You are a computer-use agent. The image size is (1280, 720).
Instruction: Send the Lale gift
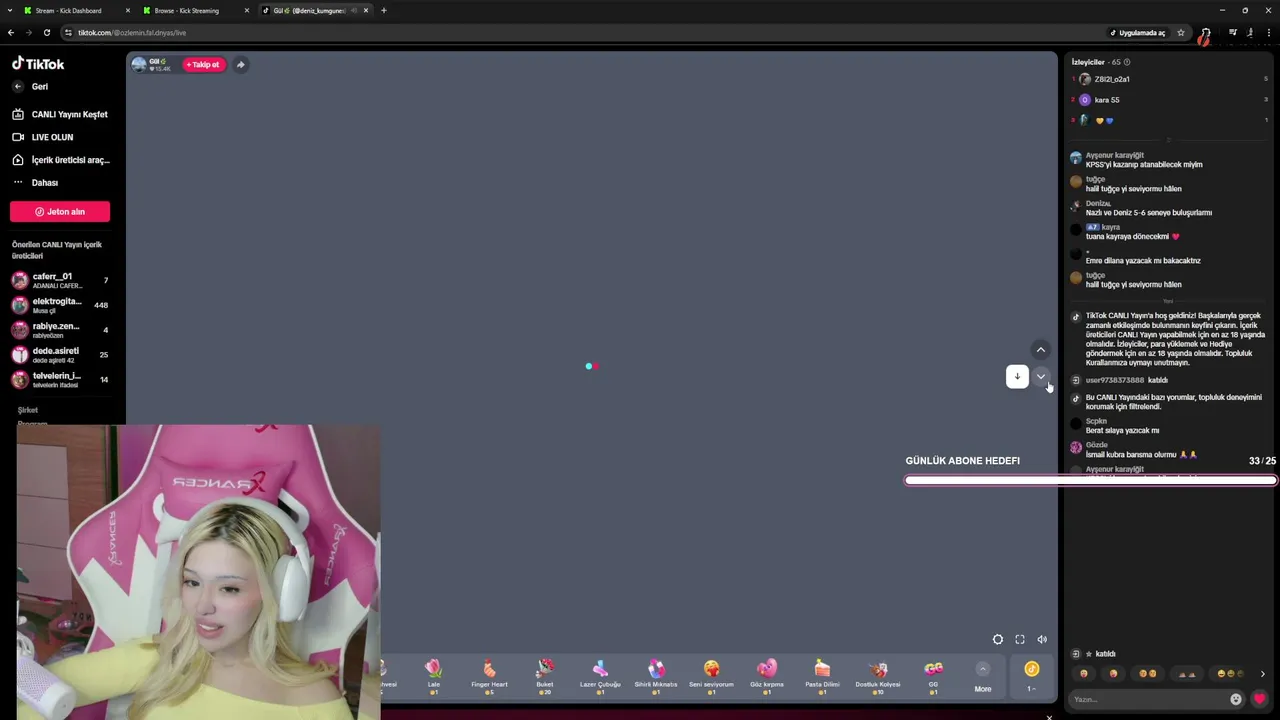(433, 676)
